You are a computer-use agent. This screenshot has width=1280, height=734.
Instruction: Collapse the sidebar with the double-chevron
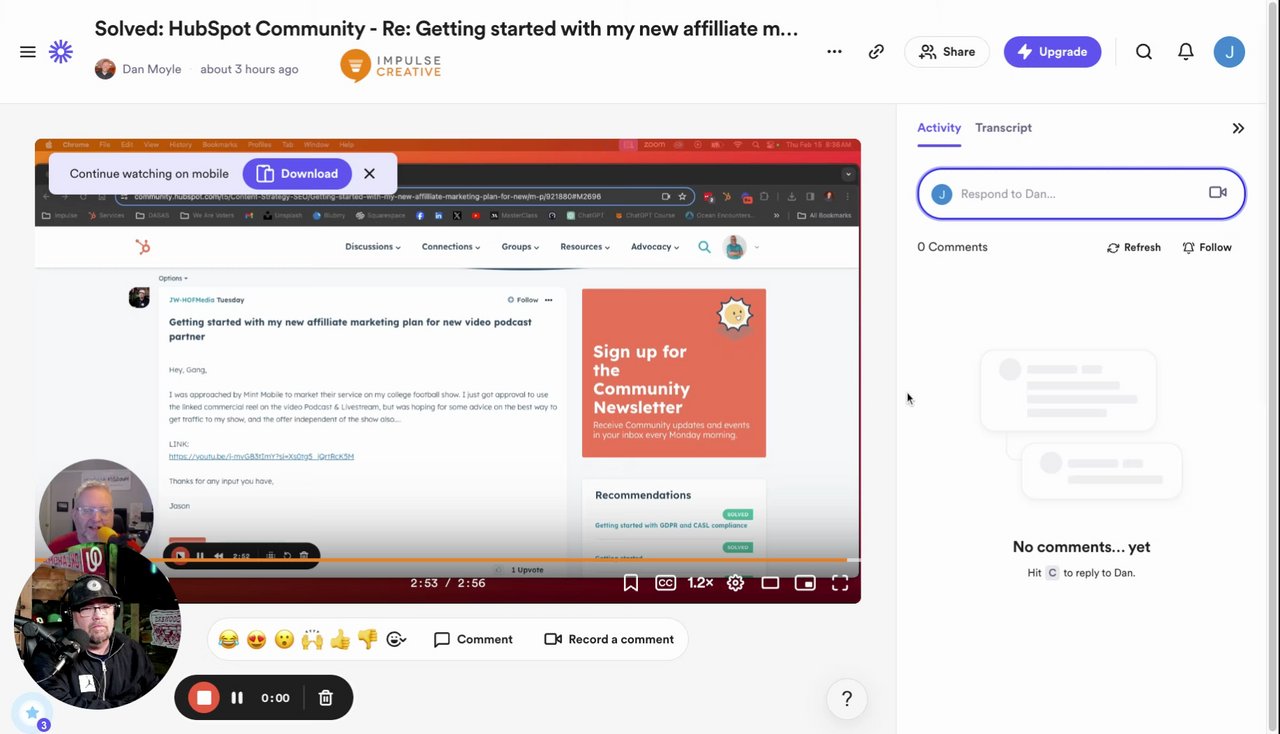tap(1238, 128)
